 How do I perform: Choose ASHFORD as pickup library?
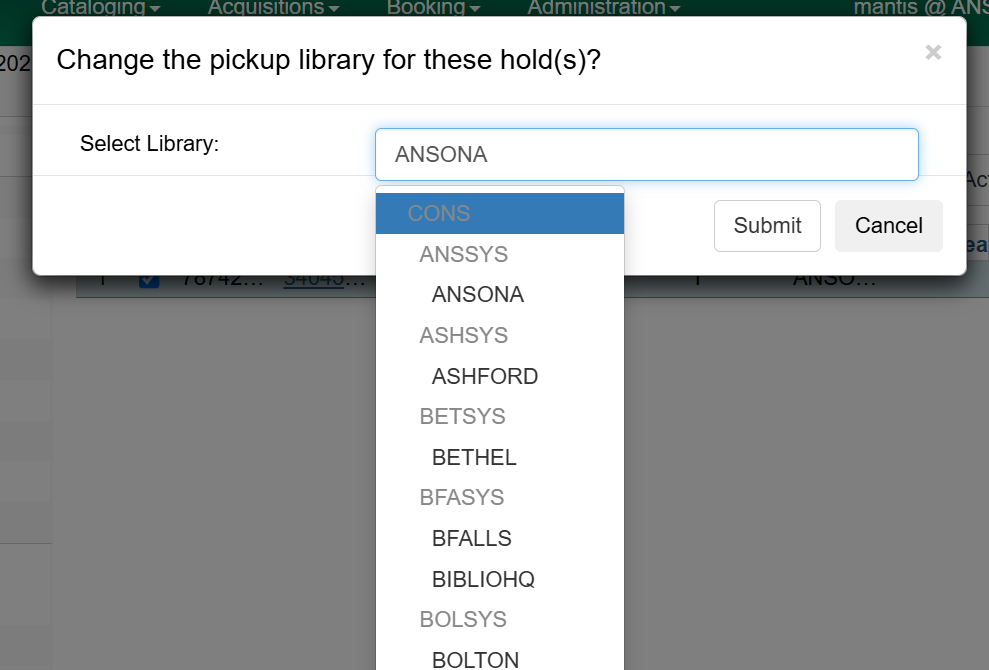pos(485,376)
